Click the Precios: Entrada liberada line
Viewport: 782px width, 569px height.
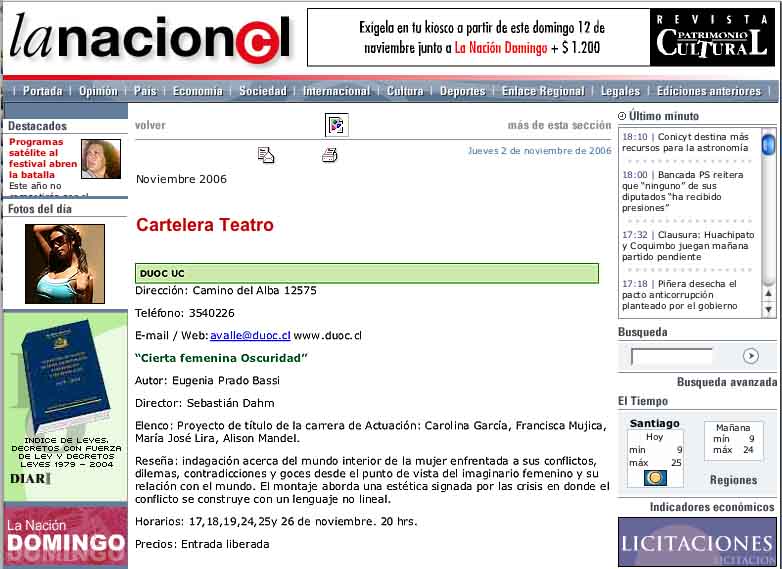[202, 544]
